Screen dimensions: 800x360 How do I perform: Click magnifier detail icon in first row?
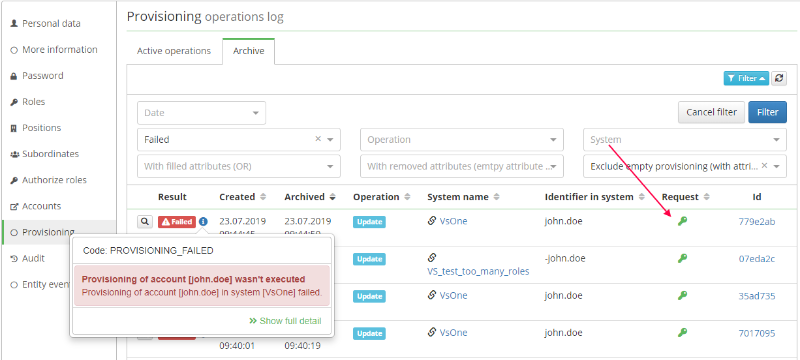[x=145, y=222]
